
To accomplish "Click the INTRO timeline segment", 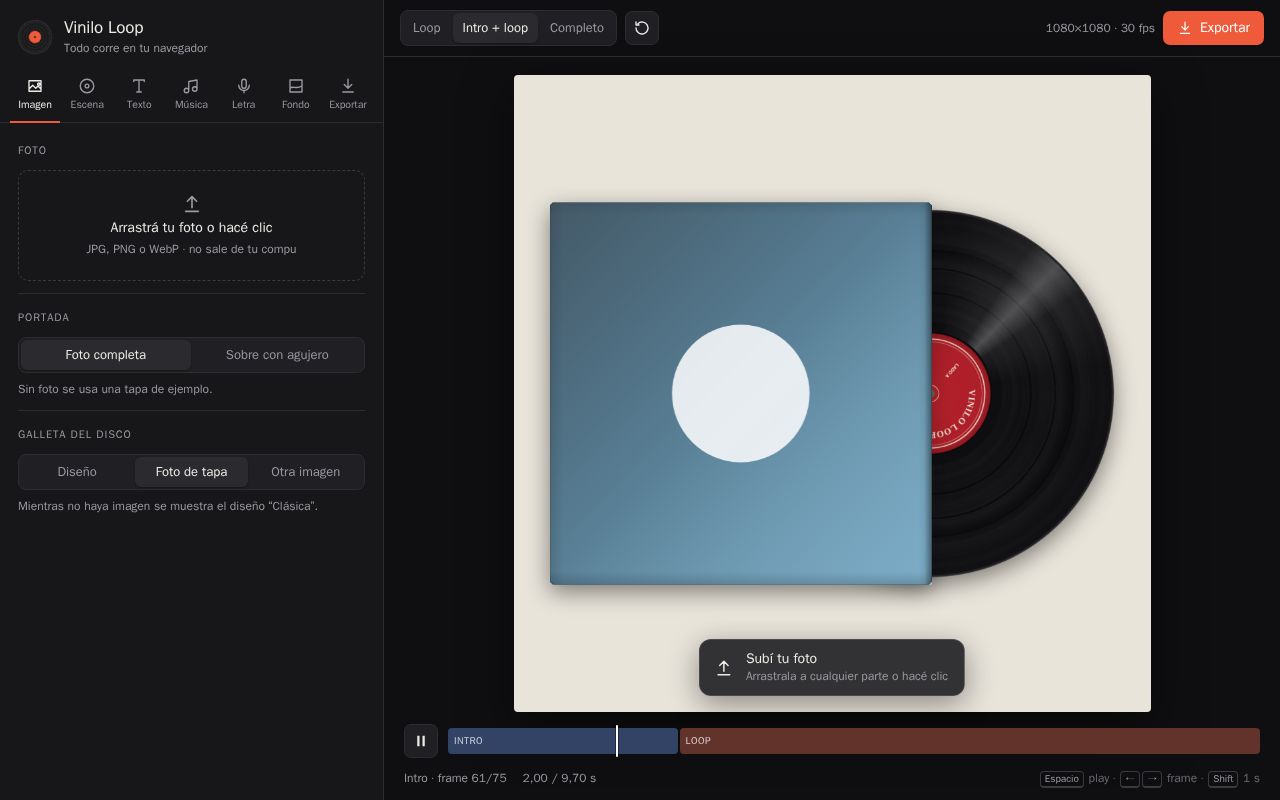I will (563, 741).
